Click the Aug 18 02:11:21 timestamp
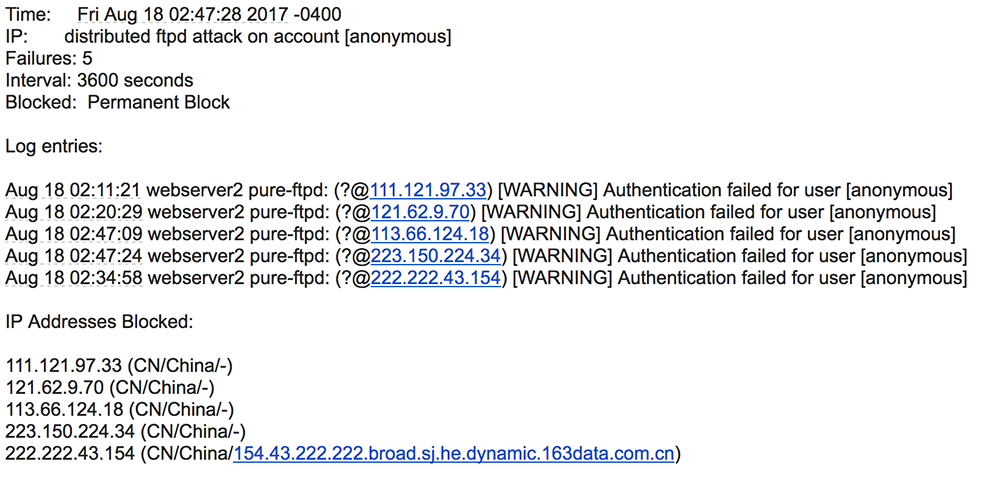Viewport: 1000px width, 478px height. click(x=74, y=191)
